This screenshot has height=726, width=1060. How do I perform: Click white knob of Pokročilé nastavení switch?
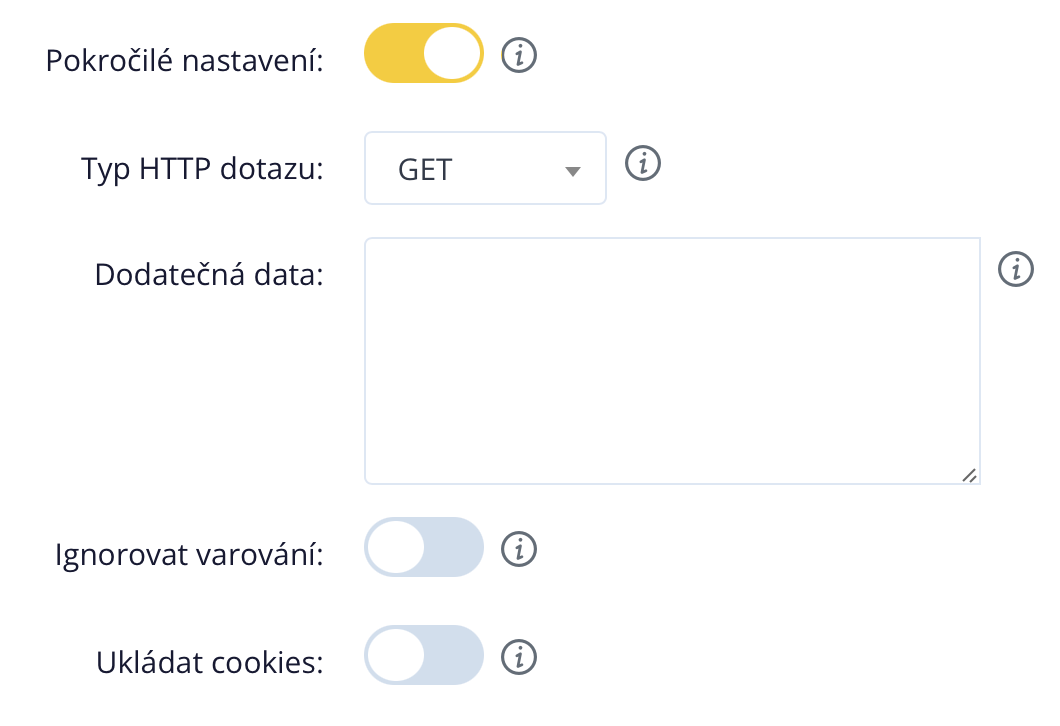point(453,54)
